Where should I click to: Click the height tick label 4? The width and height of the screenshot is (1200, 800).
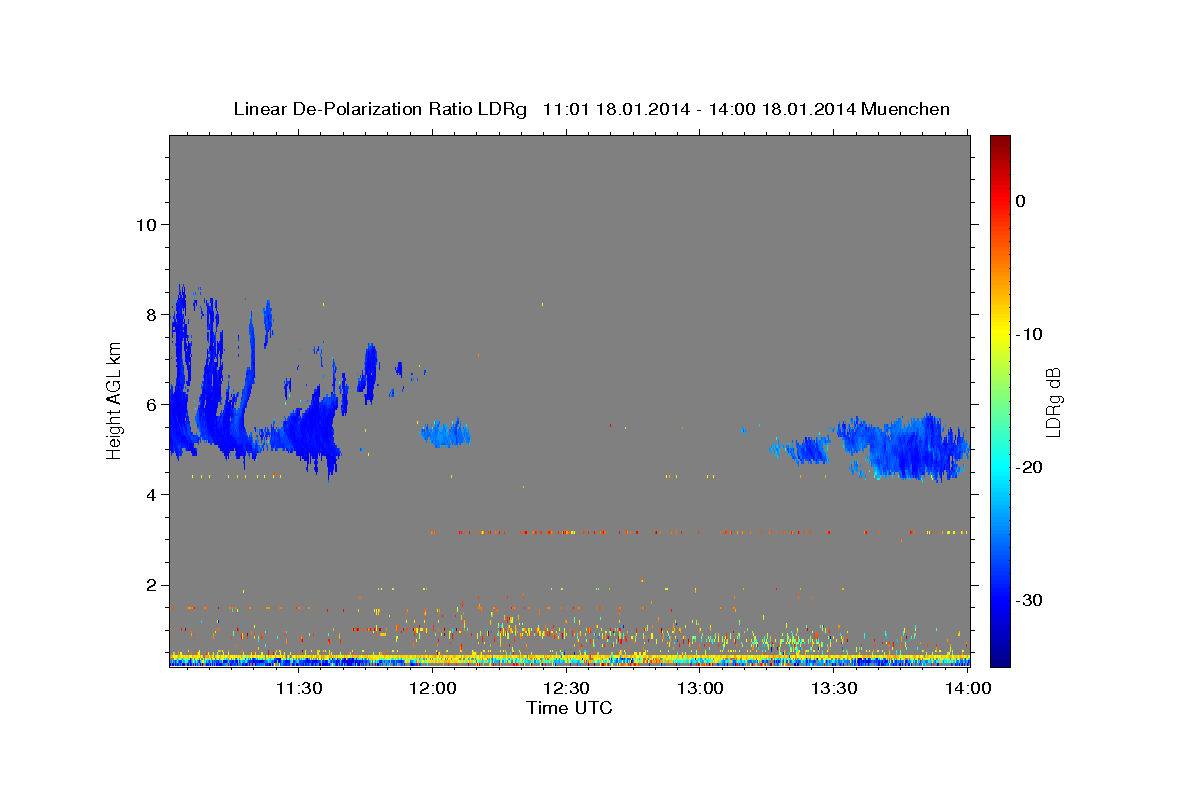coord(151,494)
